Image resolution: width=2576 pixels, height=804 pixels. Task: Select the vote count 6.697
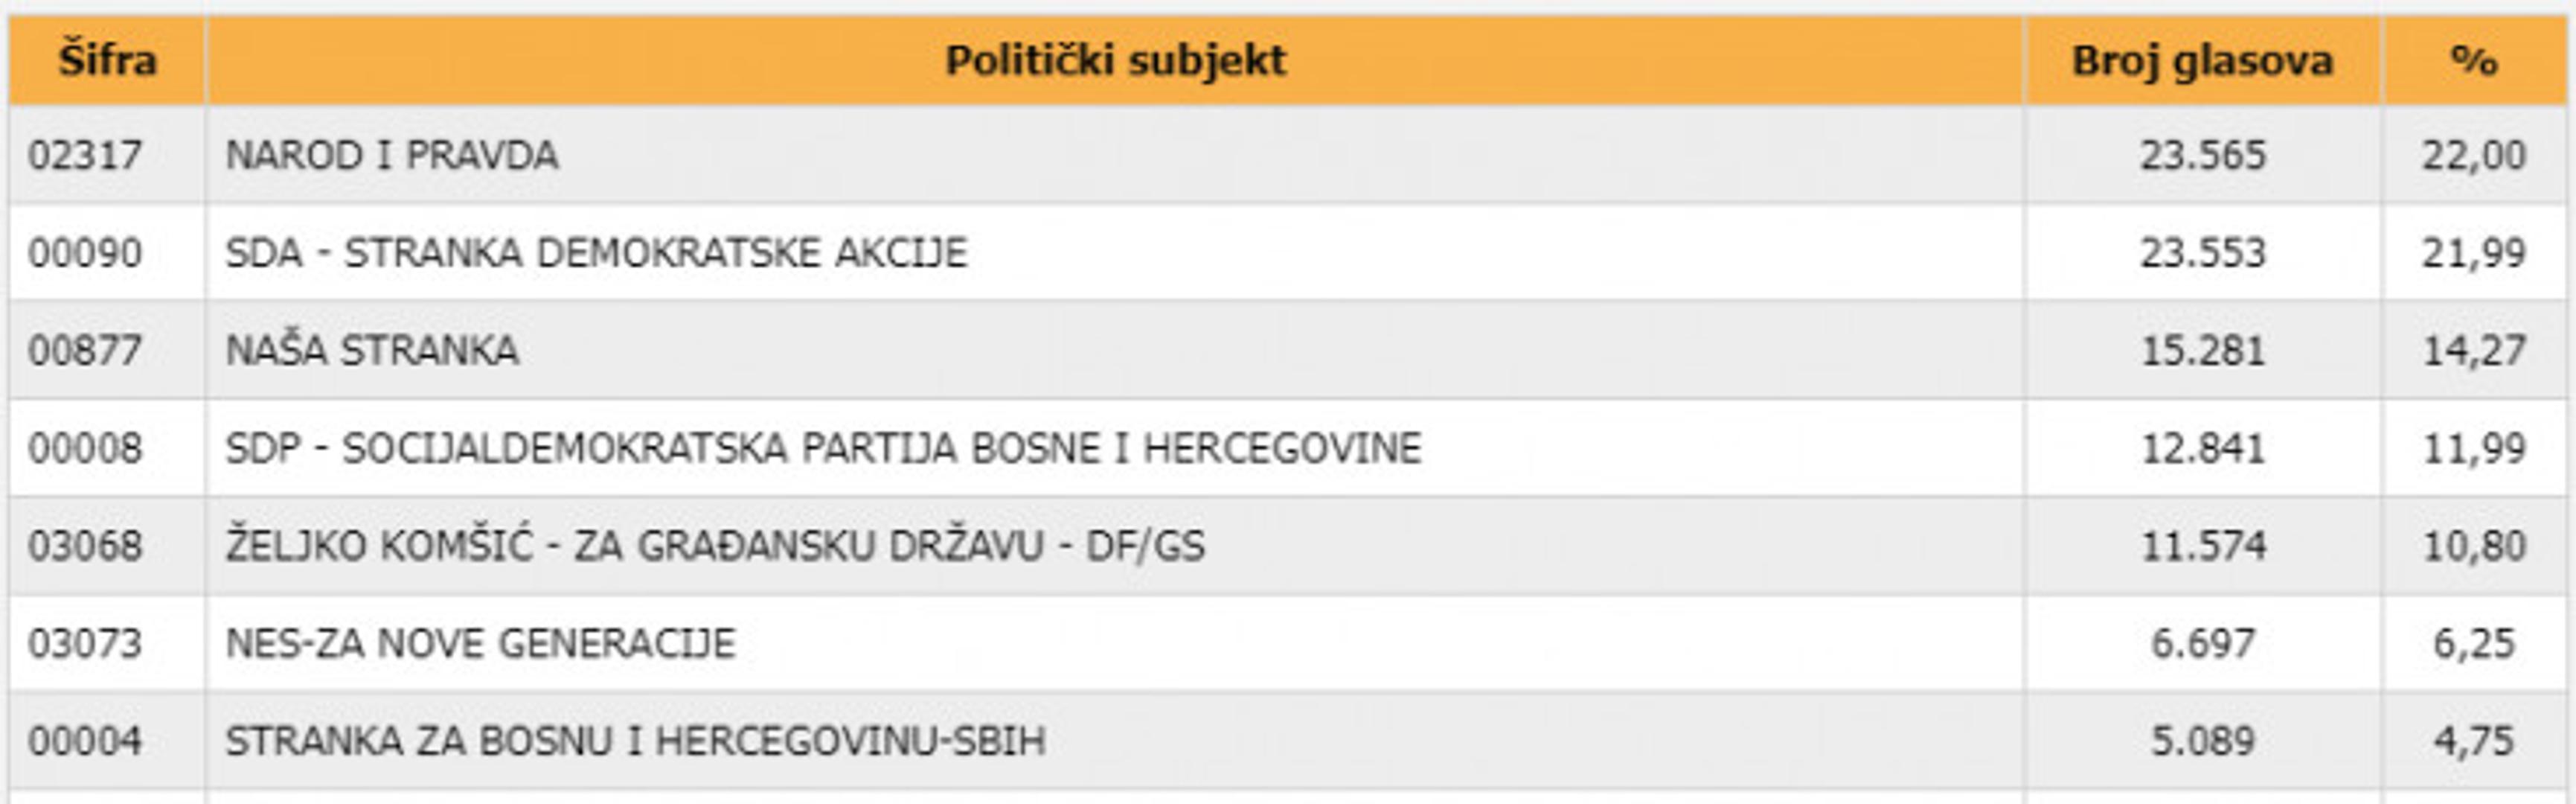2202,643
